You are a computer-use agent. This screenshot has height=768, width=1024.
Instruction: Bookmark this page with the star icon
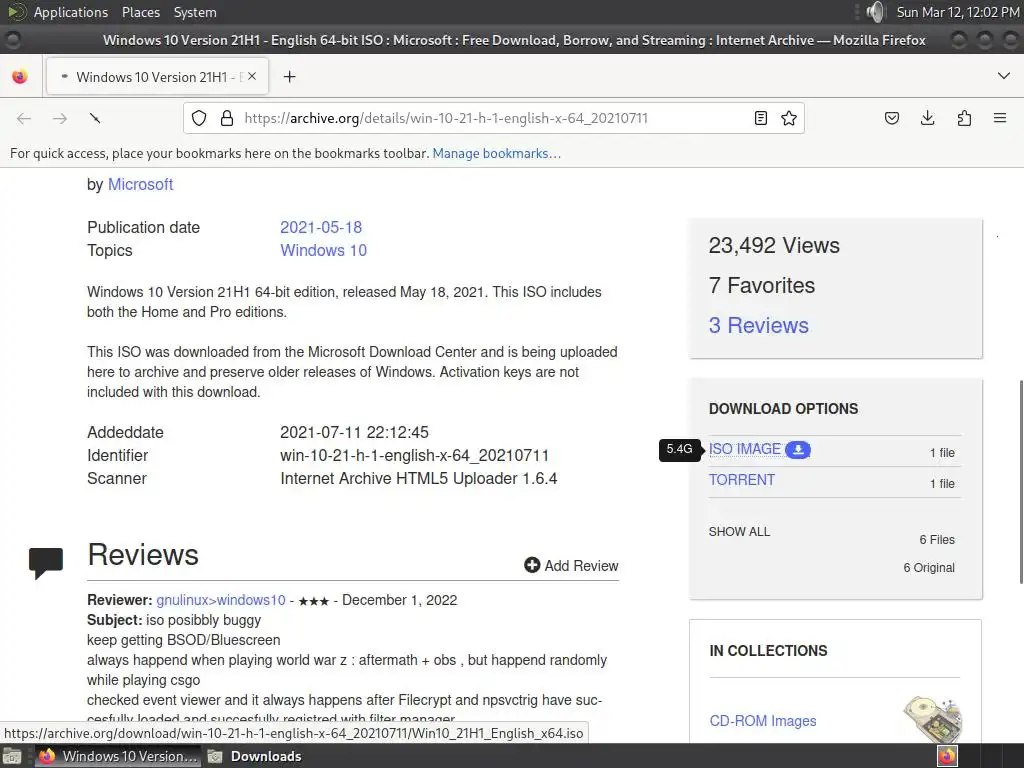tap(789, 118)
